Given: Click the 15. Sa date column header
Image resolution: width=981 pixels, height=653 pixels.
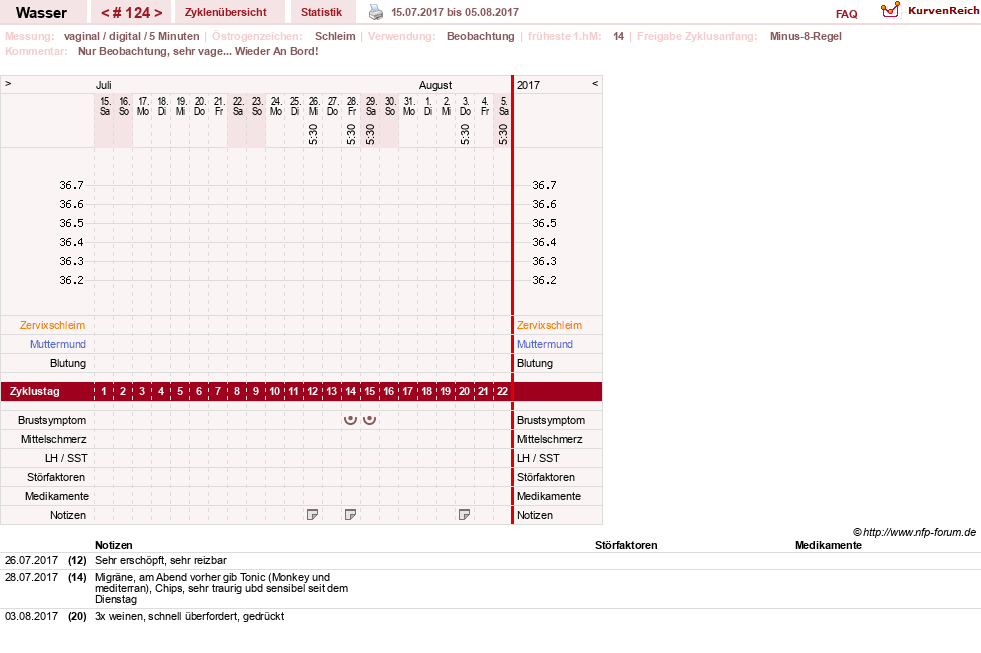Looking at the screenshot, I should pos(104,106).
